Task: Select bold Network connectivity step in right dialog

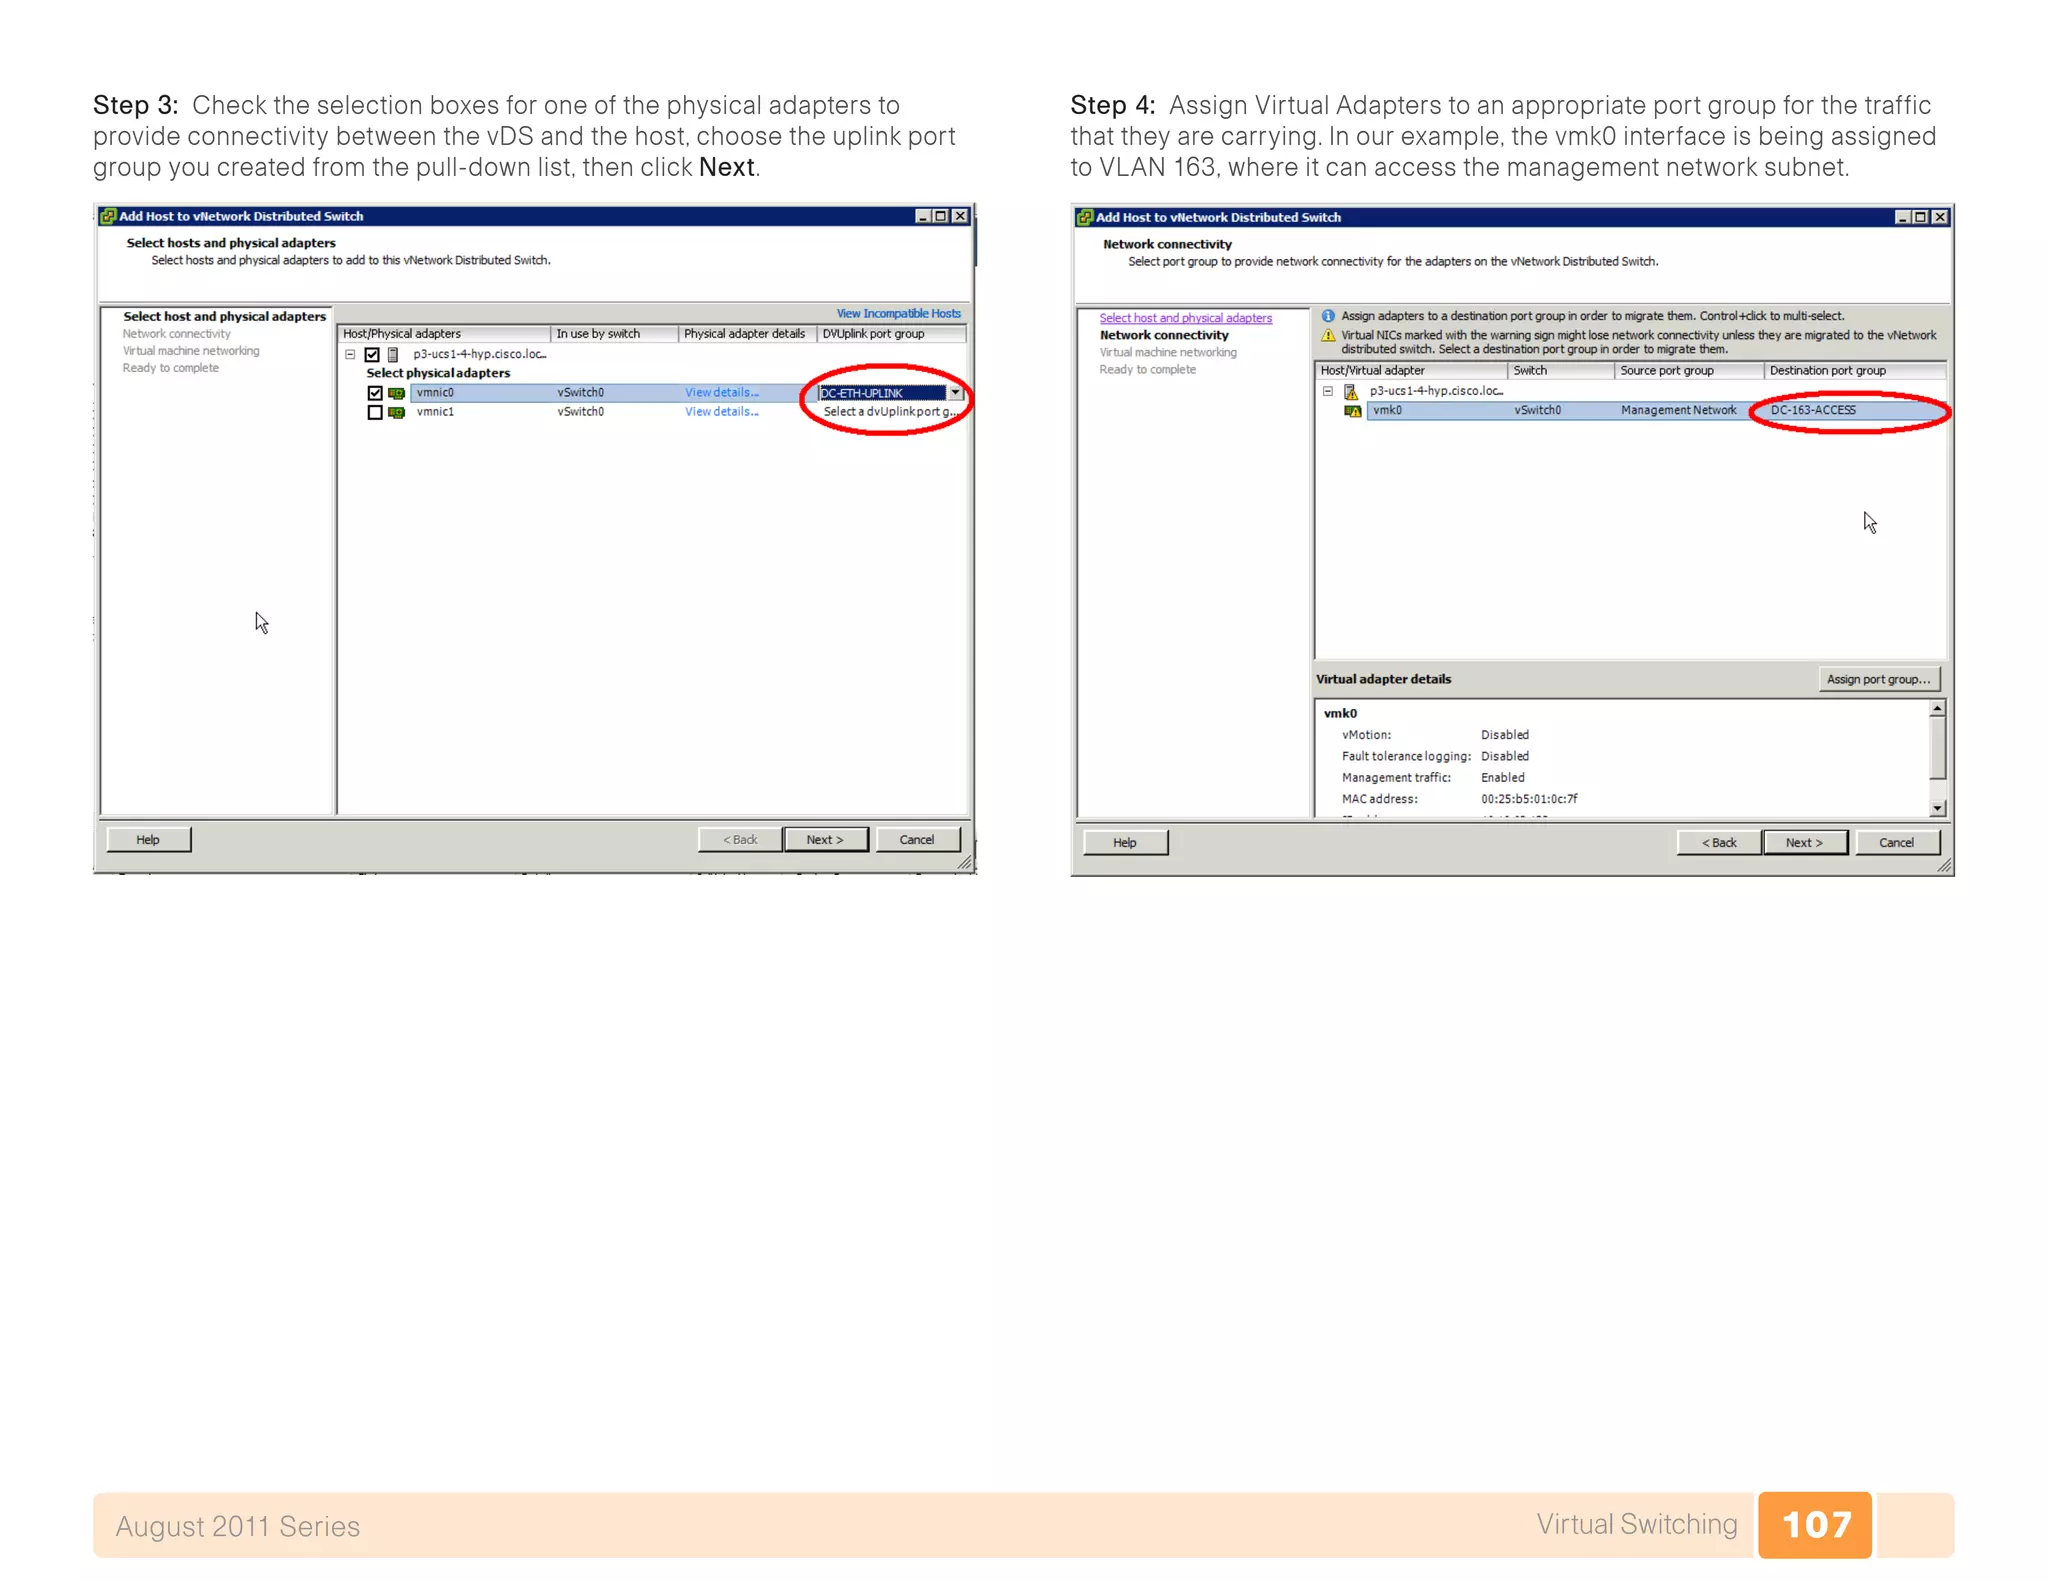Action: tap(1164, 336)
